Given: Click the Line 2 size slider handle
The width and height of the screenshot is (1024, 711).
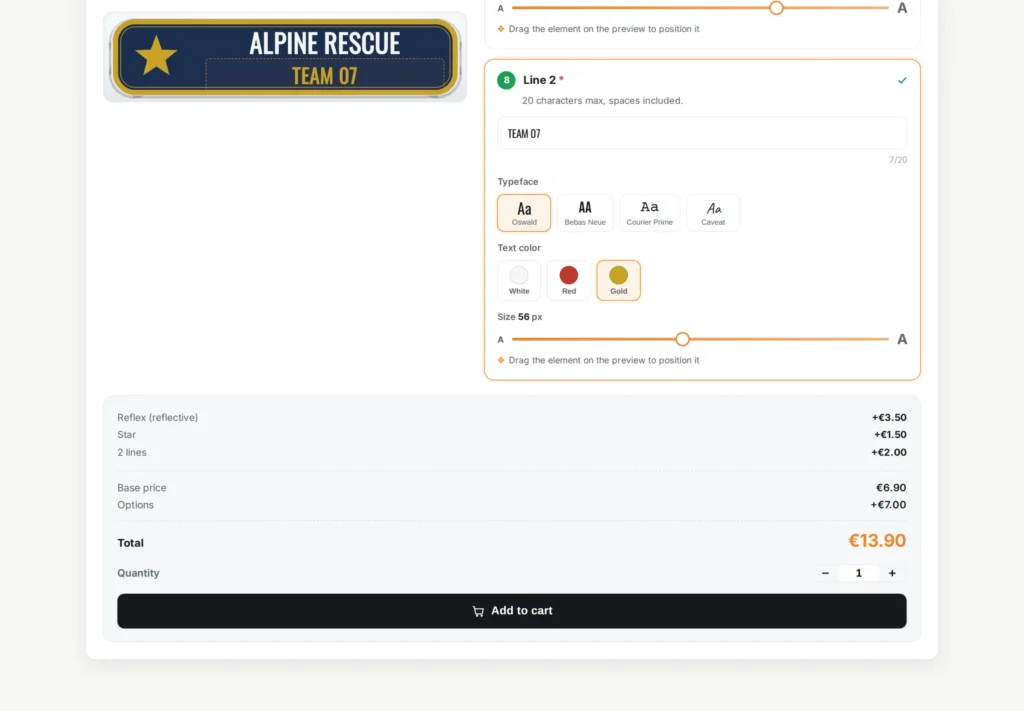Looking at the screenshot, I should point(682,339).
